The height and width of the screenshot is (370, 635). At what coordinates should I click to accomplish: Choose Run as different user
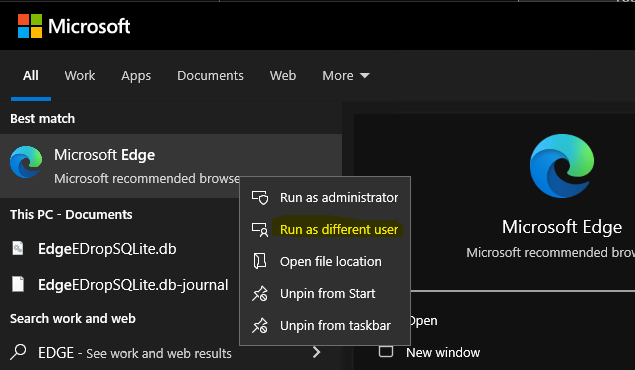point(325,230)
